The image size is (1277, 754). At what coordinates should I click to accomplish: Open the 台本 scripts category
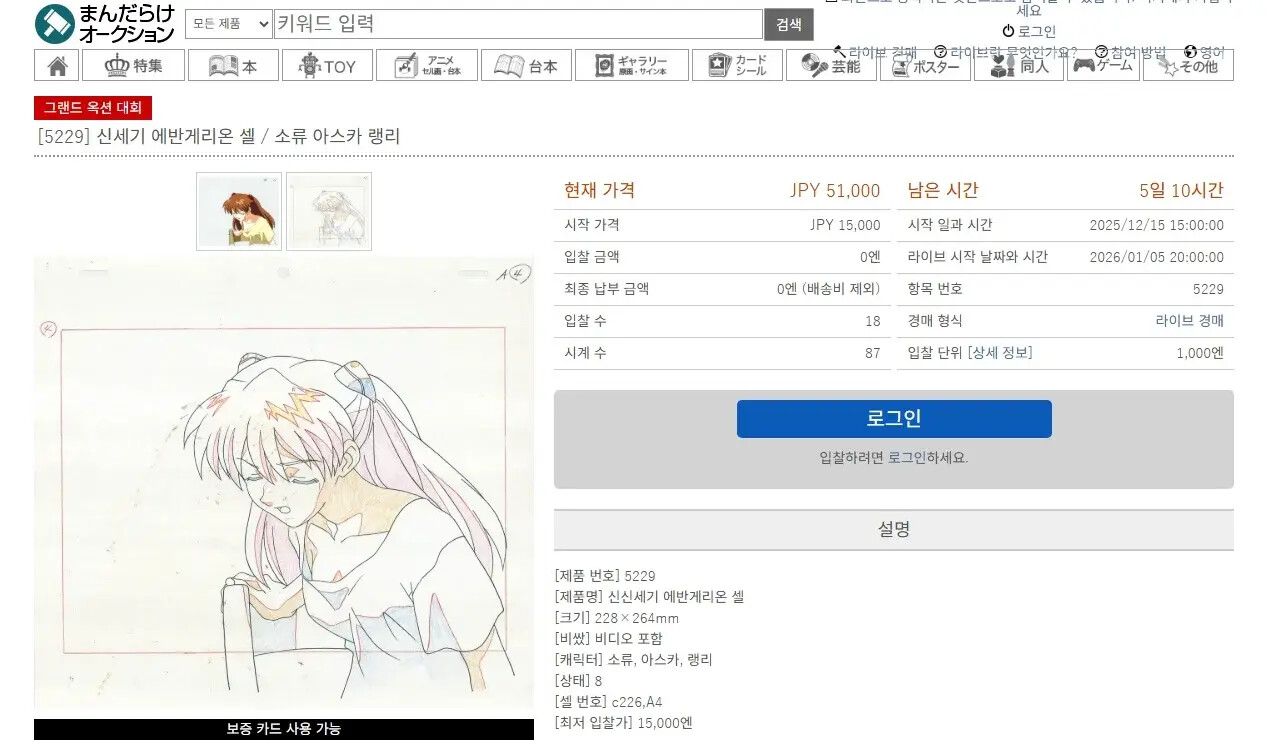point(526,65)
